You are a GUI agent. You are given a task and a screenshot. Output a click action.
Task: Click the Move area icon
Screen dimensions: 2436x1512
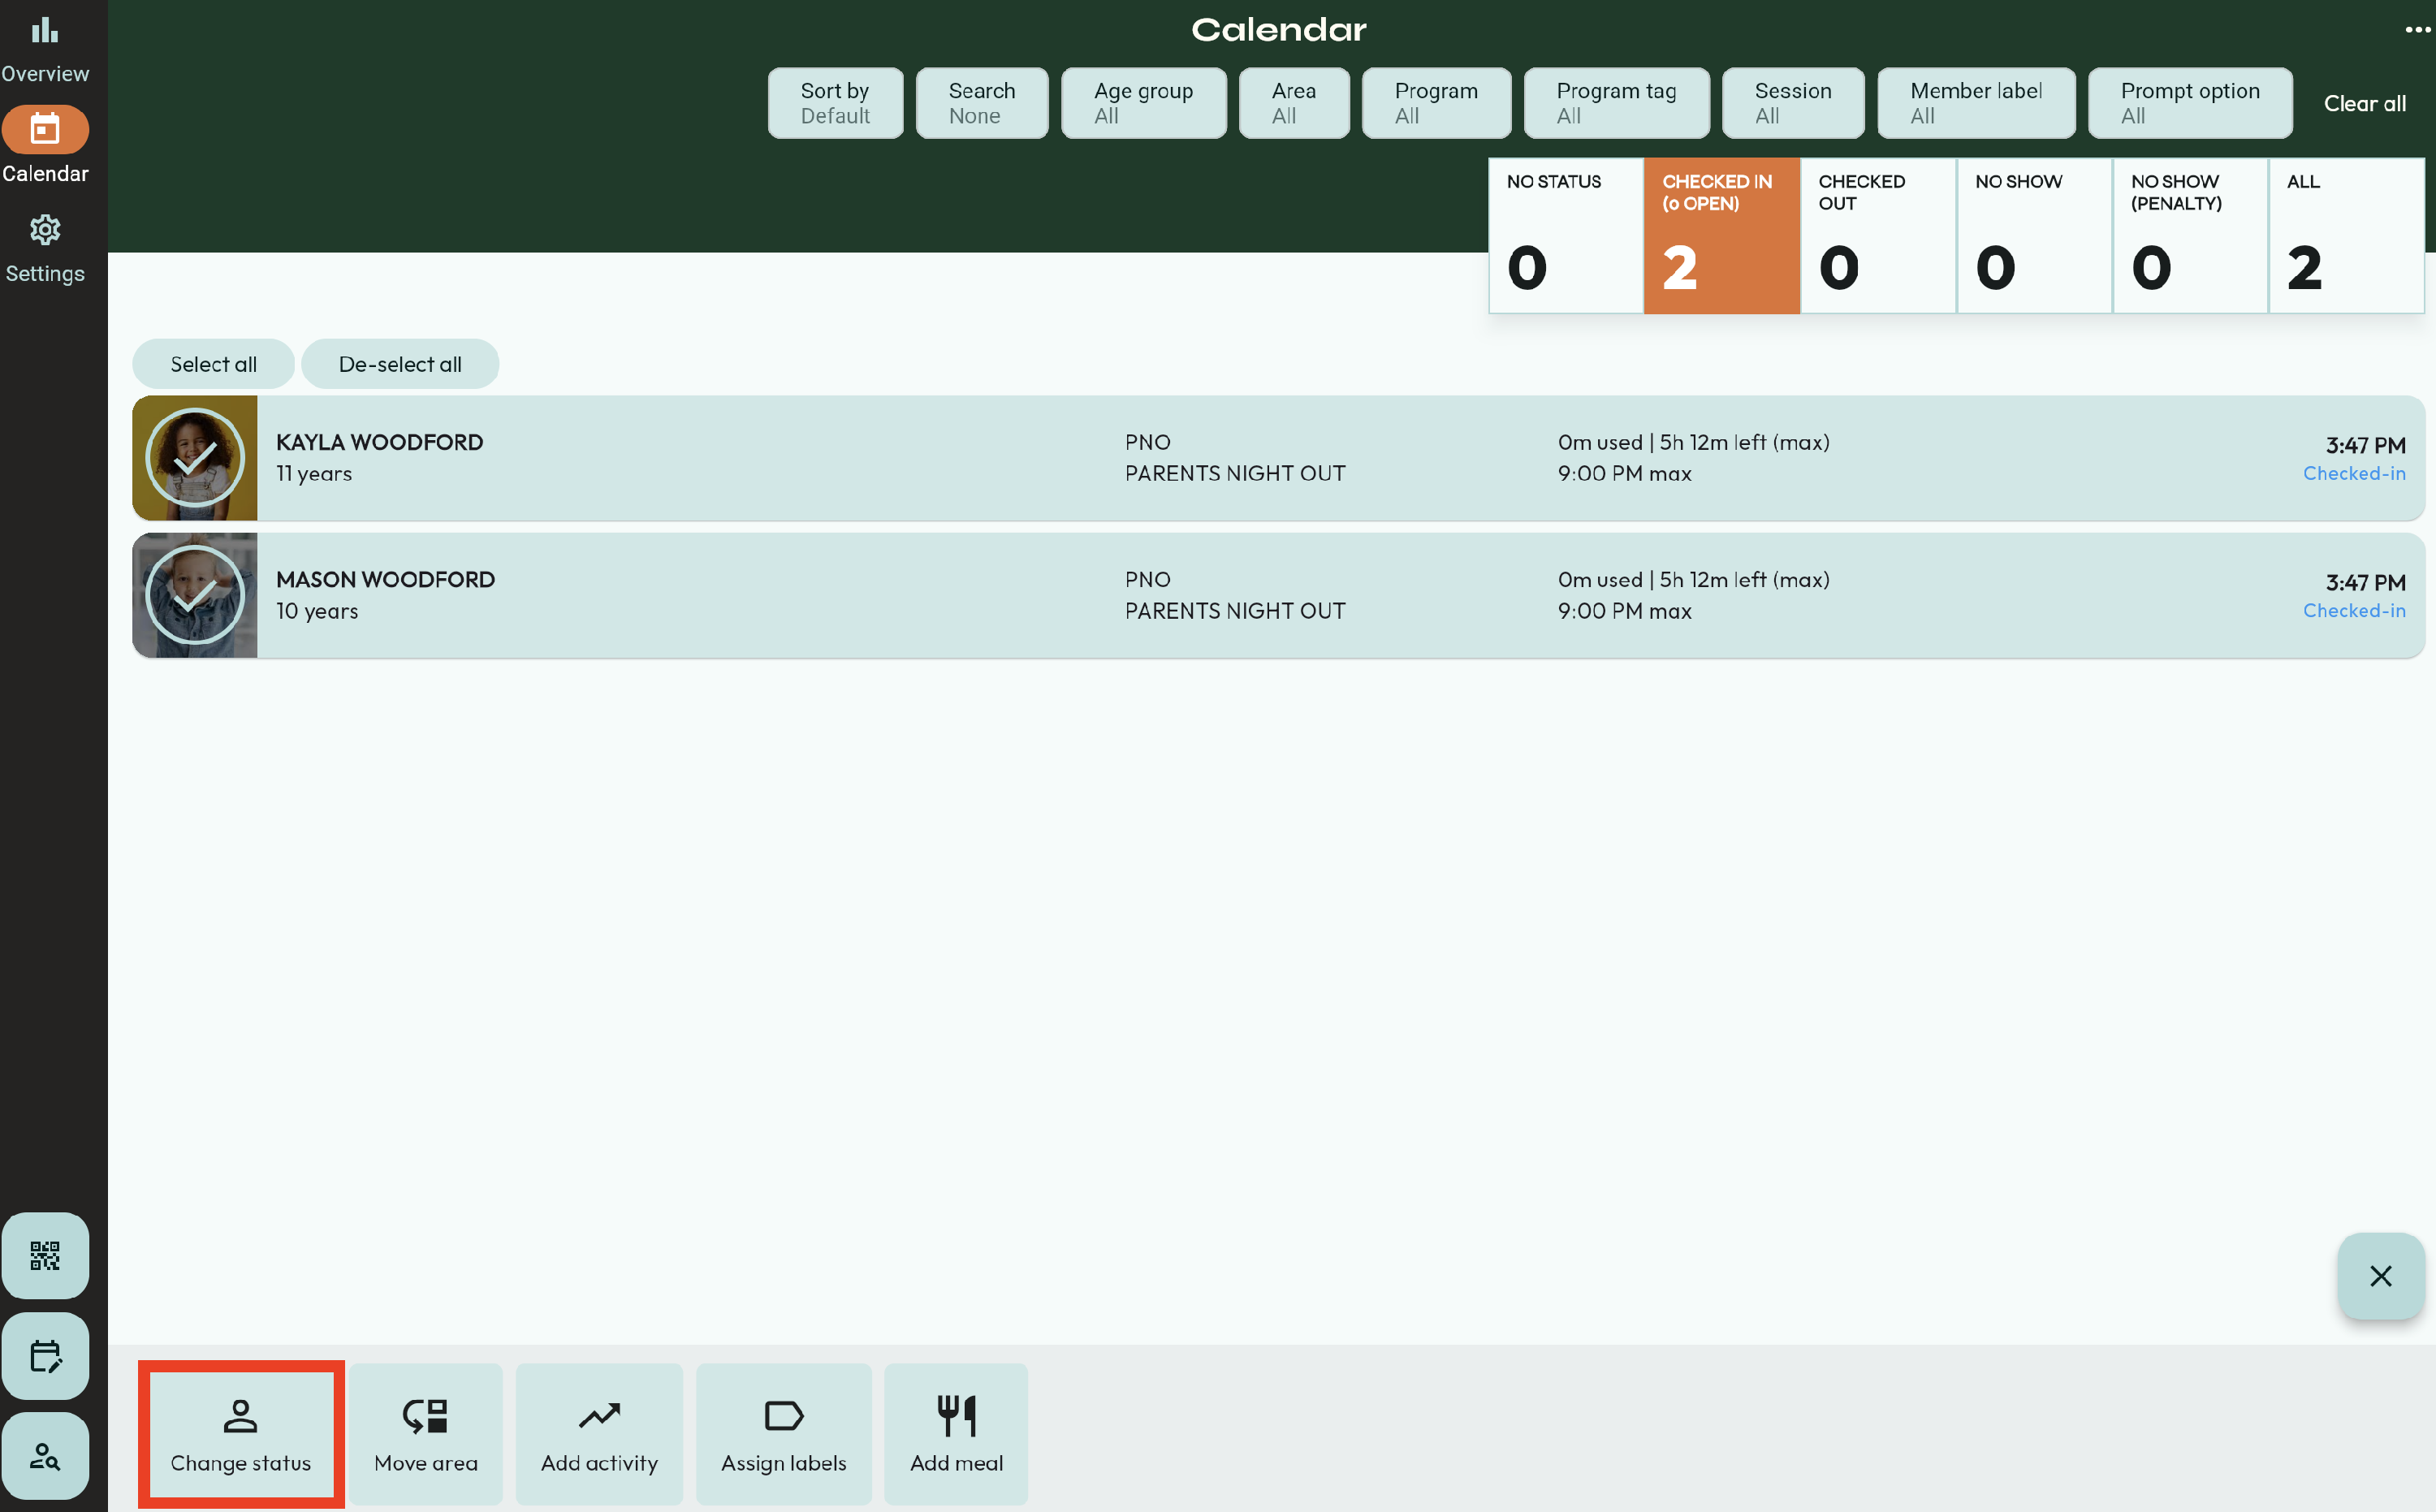pyautogui.click(x=425, y=1416)
